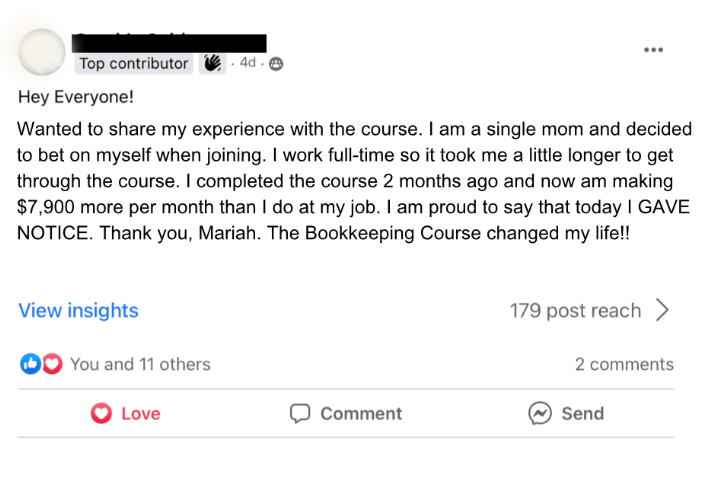Open the post's three-dot options menu
The width and height of the screenshot is (714, 492).
(x=653, y=49)
